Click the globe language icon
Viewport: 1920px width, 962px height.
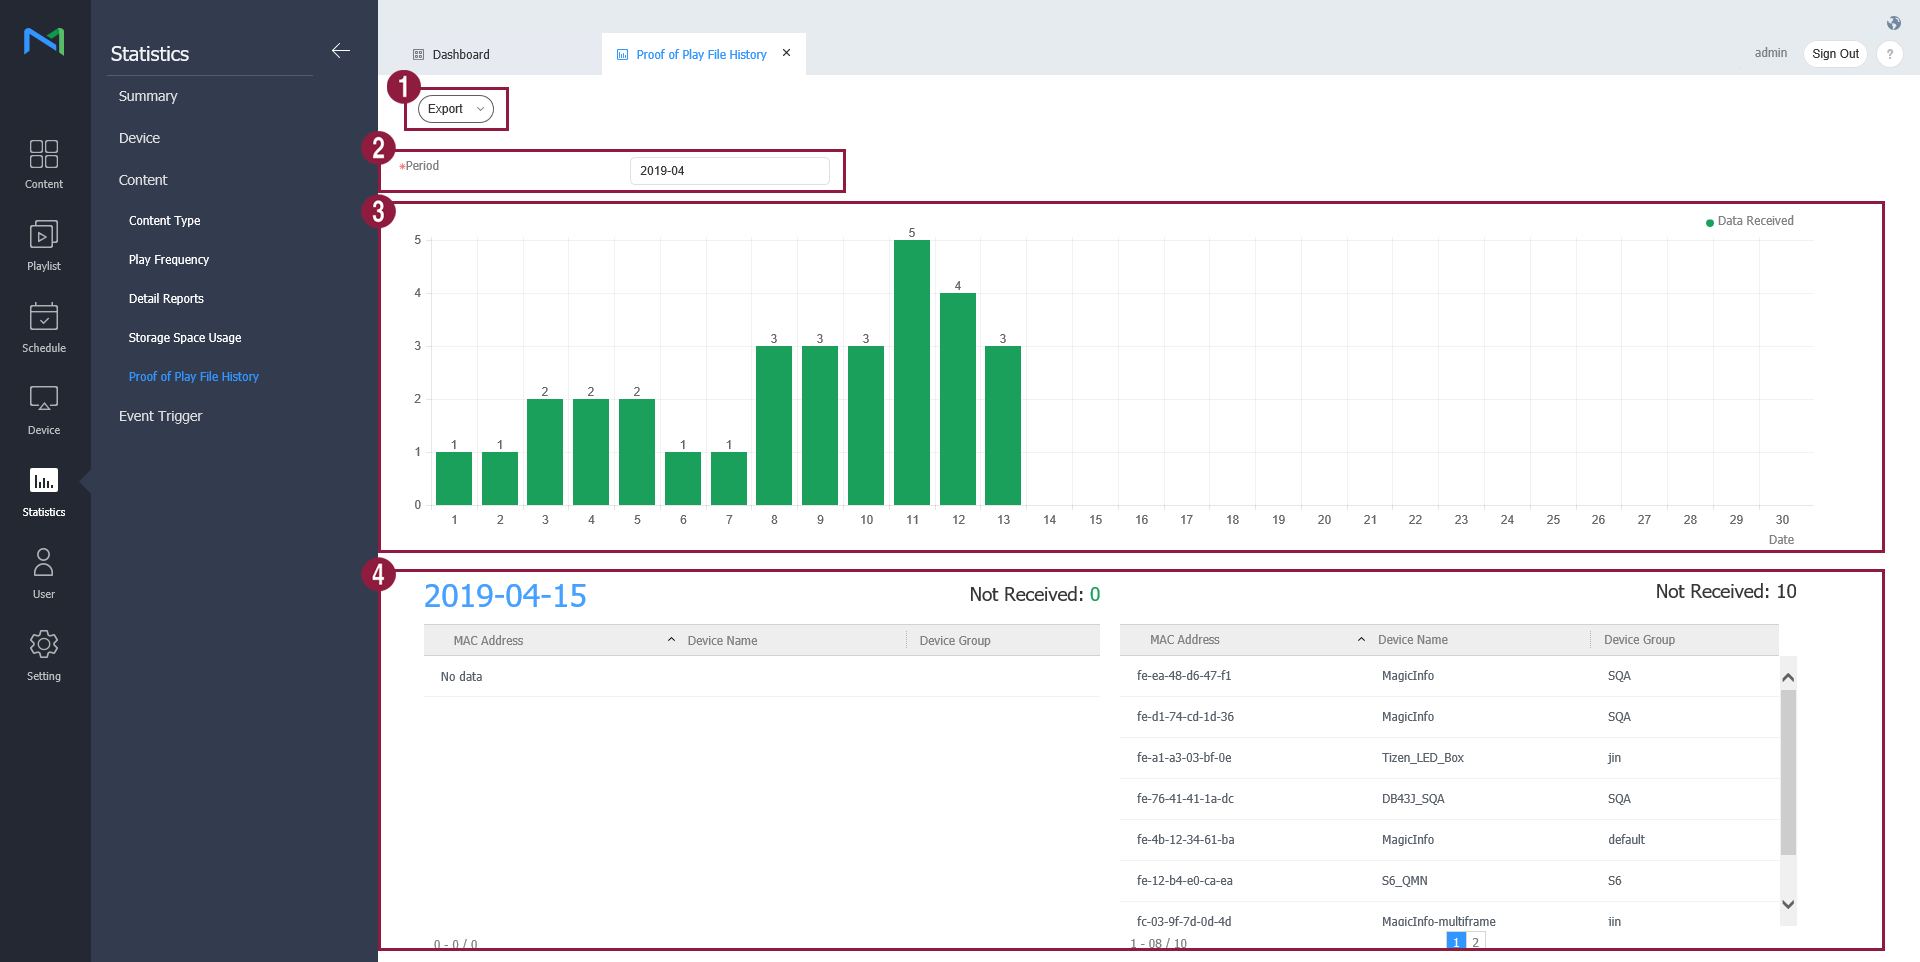click(x=1893, y=23)
